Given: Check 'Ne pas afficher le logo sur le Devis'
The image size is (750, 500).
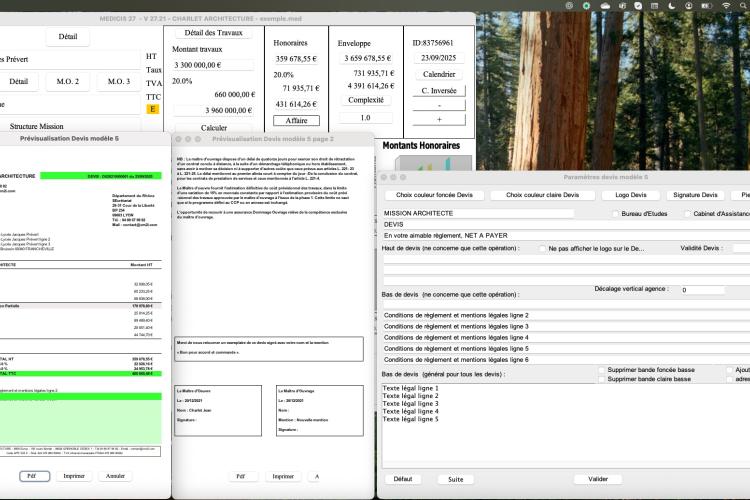Looking at the screenshot, I should pyautogui.click(x=542, y=249).
